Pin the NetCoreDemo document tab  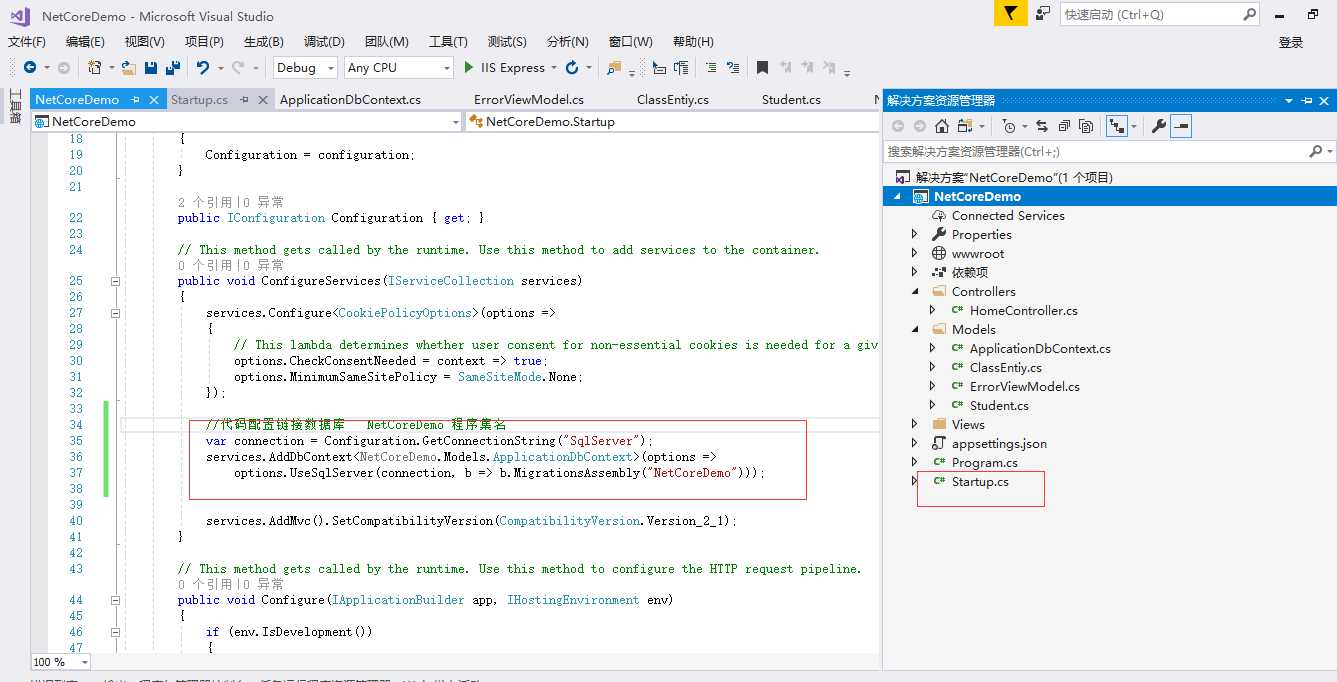(136, 100)
